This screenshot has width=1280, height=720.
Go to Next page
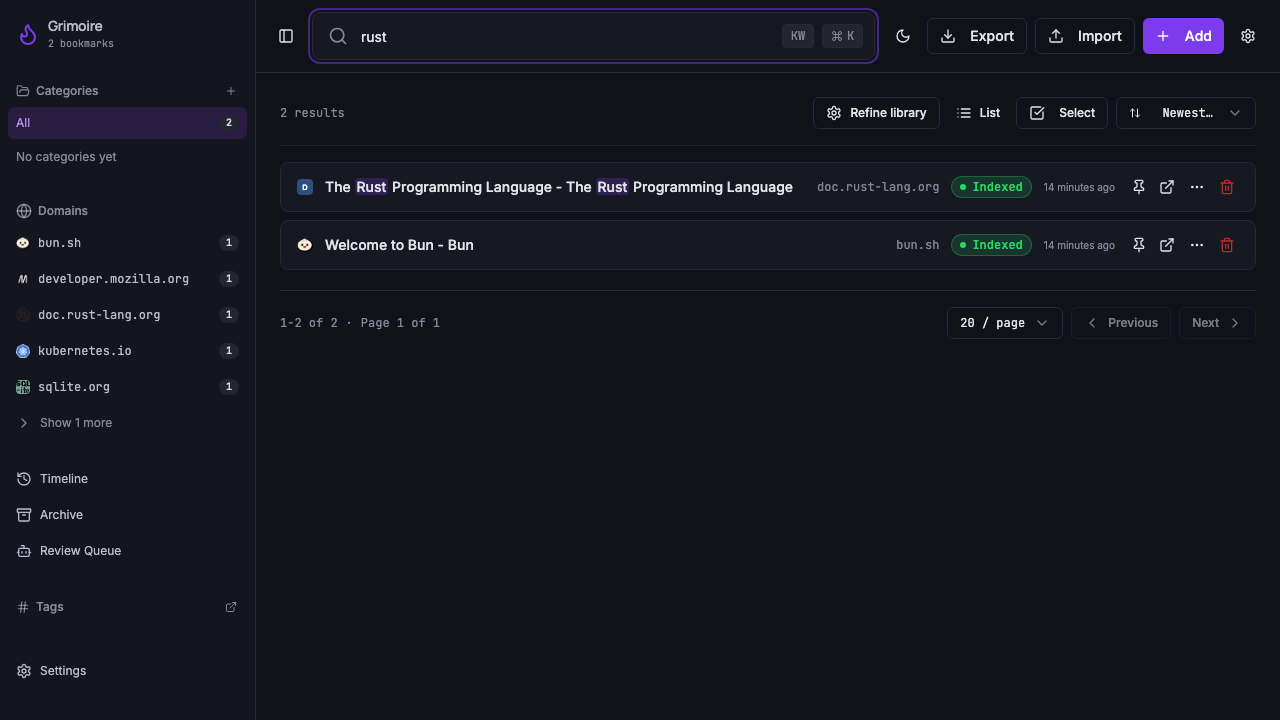[x=1217, y=323]
